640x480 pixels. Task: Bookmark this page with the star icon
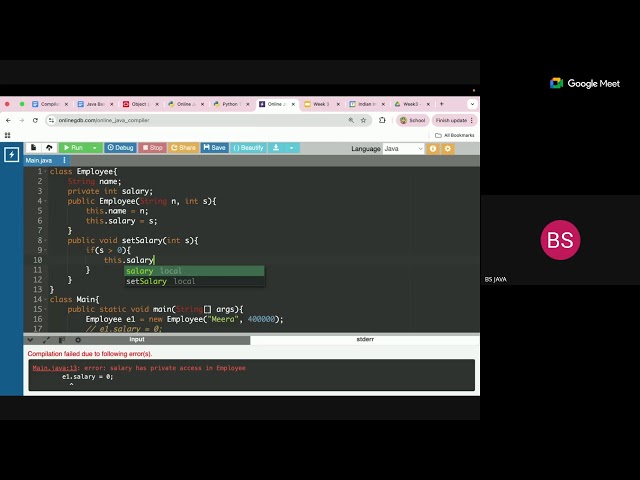(363, 120)
